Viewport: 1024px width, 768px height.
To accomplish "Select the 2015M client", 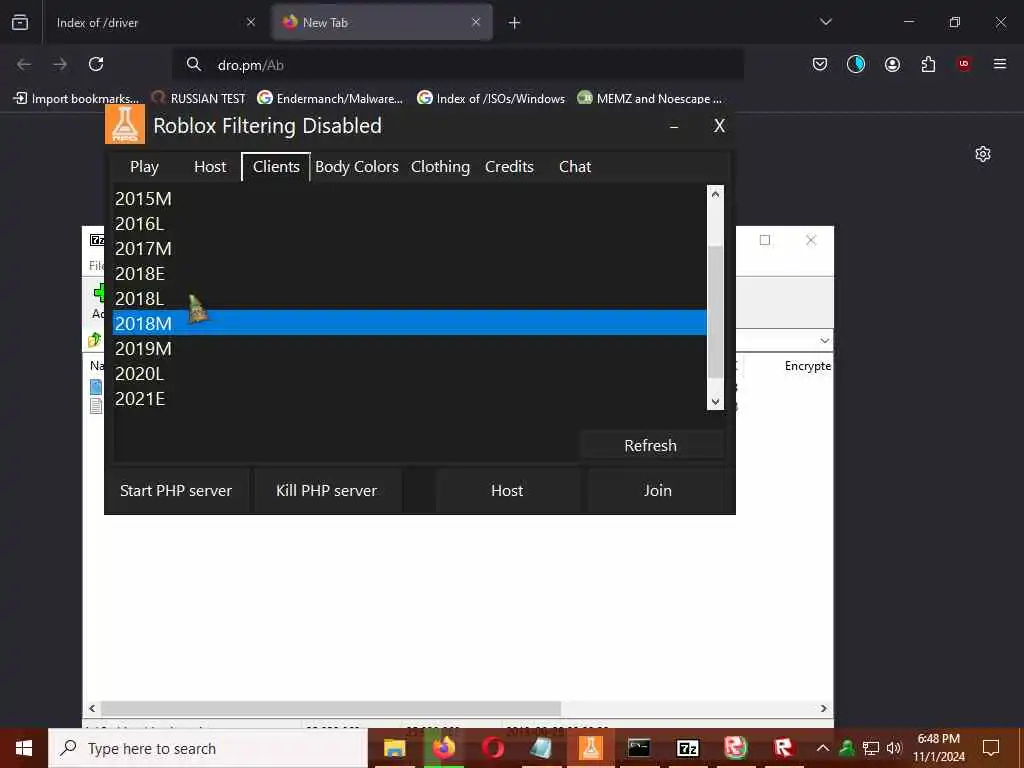I will click(409, 199).
